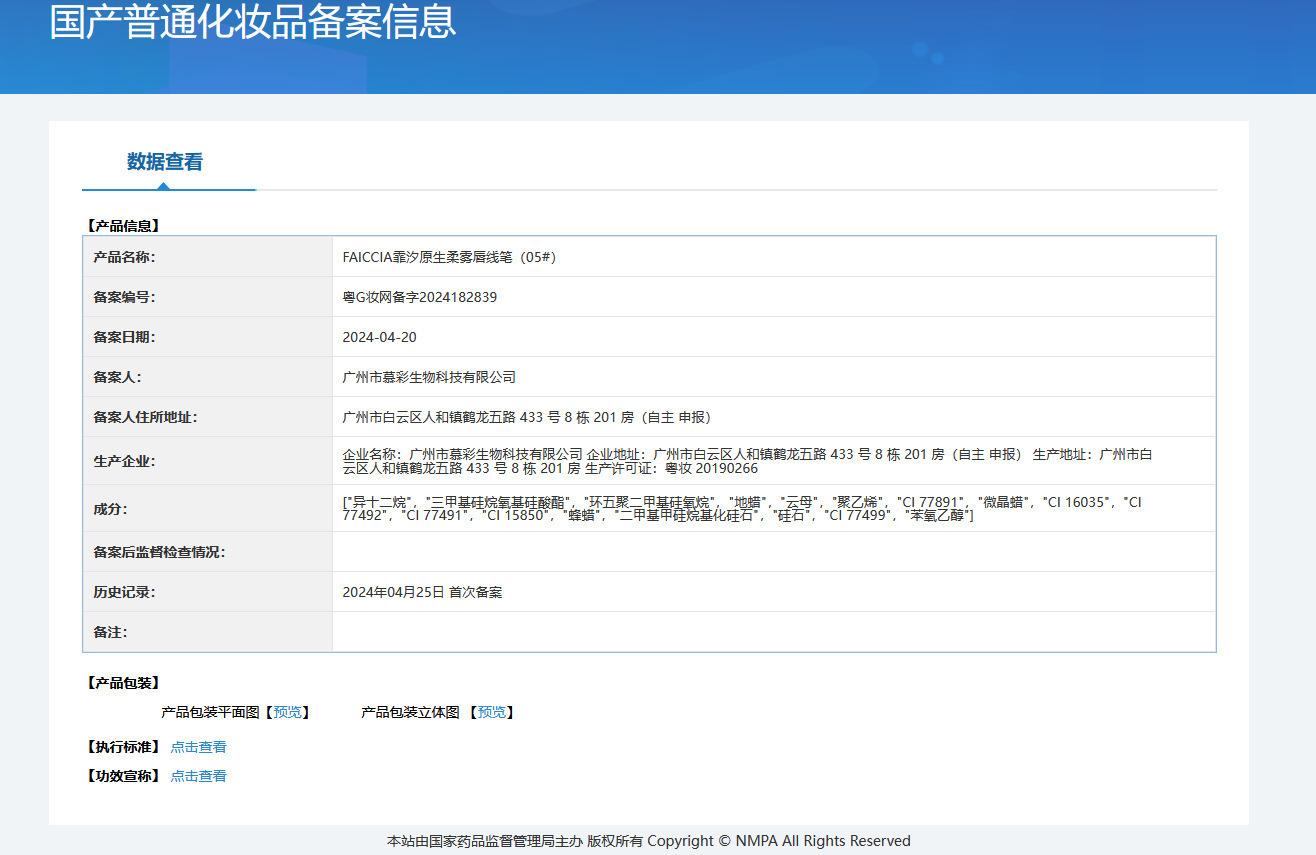Screen dimensions: 1316x855
Task: Click the 备案人 company name cell
Action: (774, 377)
